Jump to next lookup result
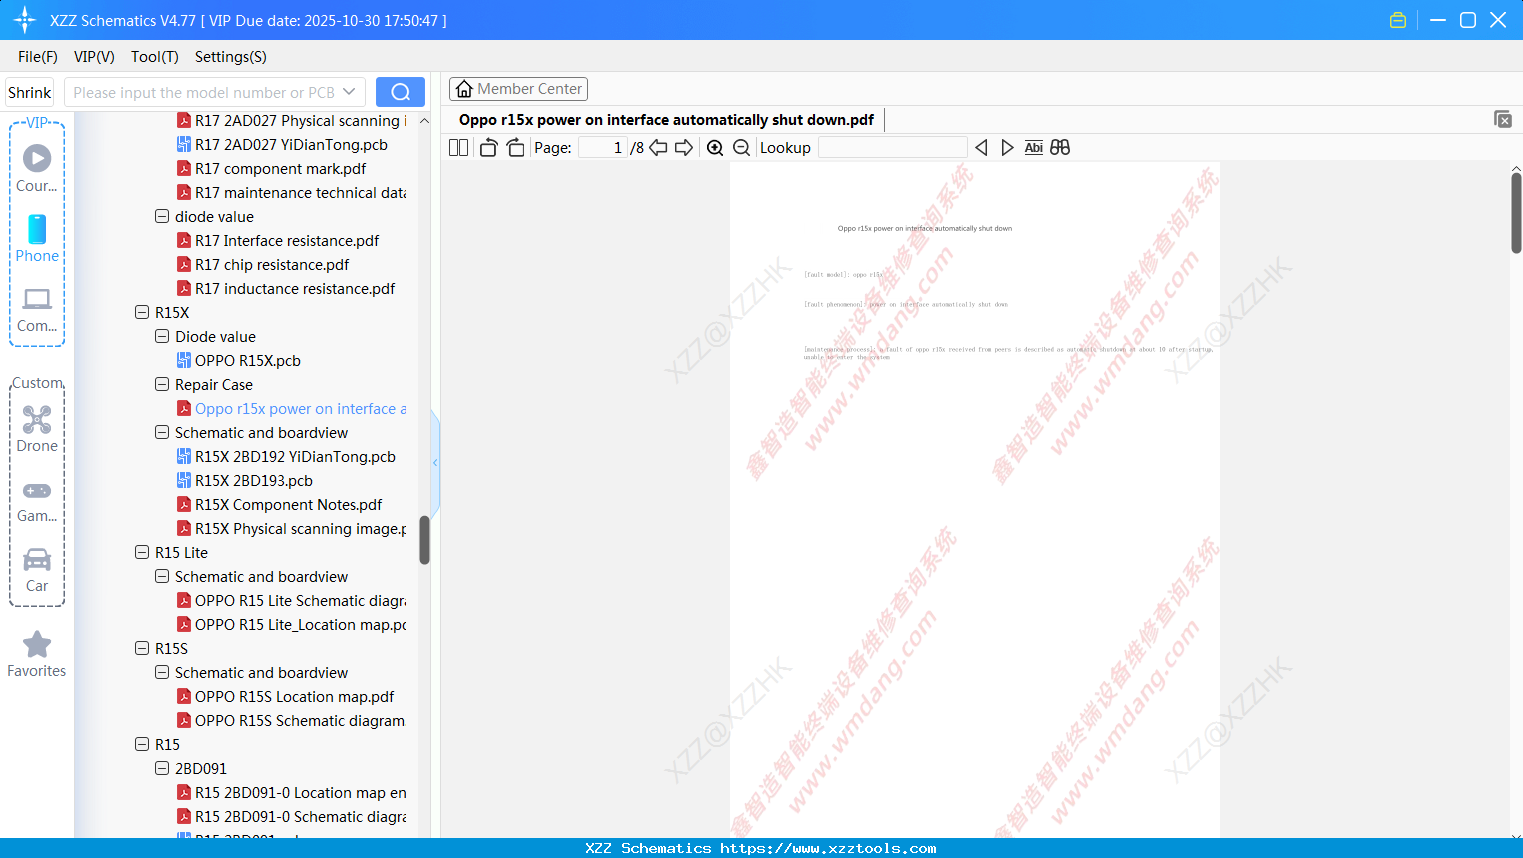 click(x=1007, y=148)
